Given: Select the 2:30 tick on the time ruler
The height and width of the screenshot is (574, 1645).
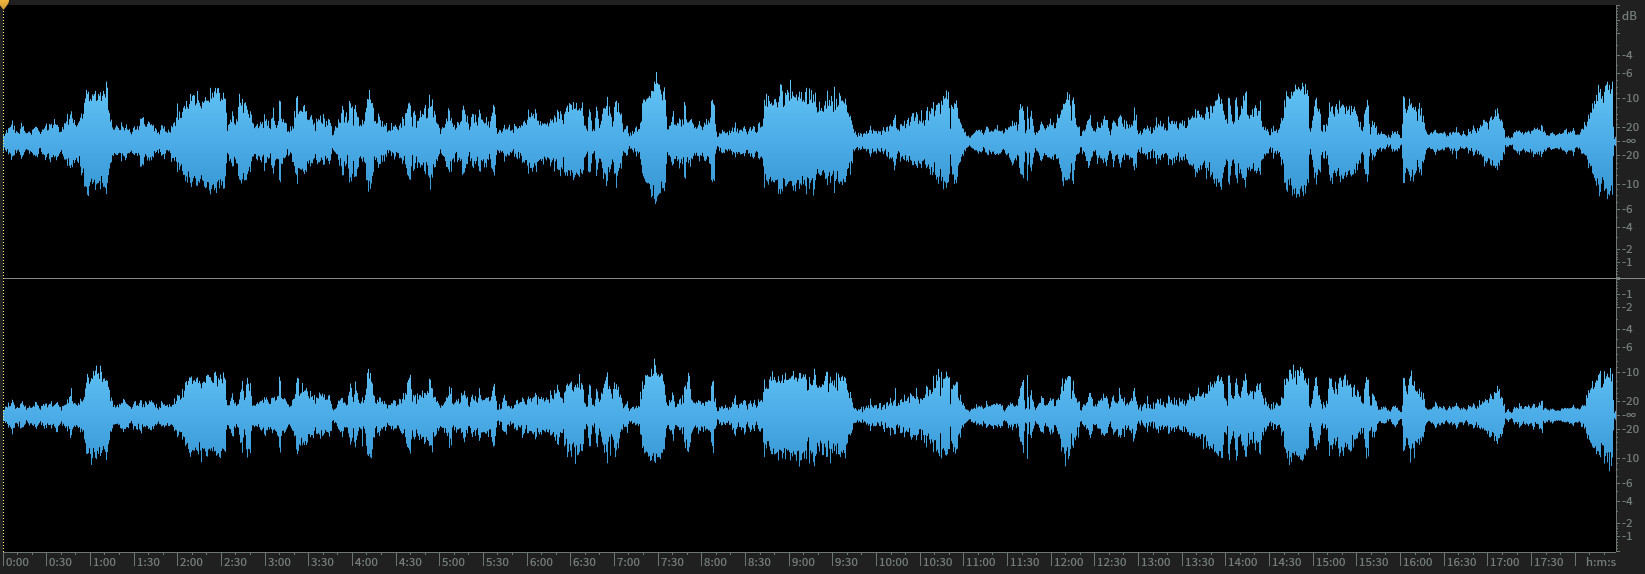Looking at the screenshot, I should point(236,562).
